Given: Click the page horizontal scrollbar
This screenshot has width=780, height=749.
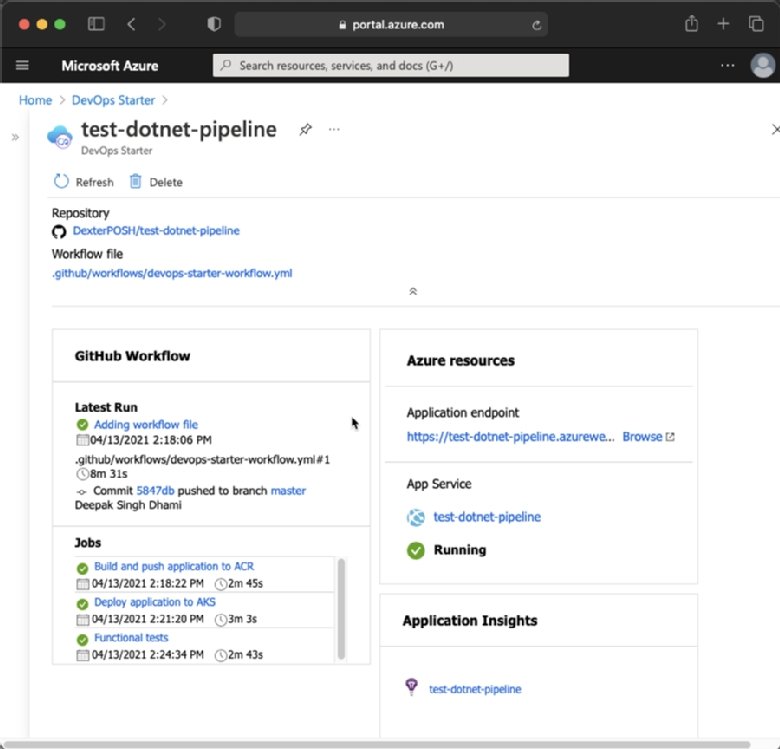Looking at the screenshot, I should pyautogui.click(x=377, y=745).
